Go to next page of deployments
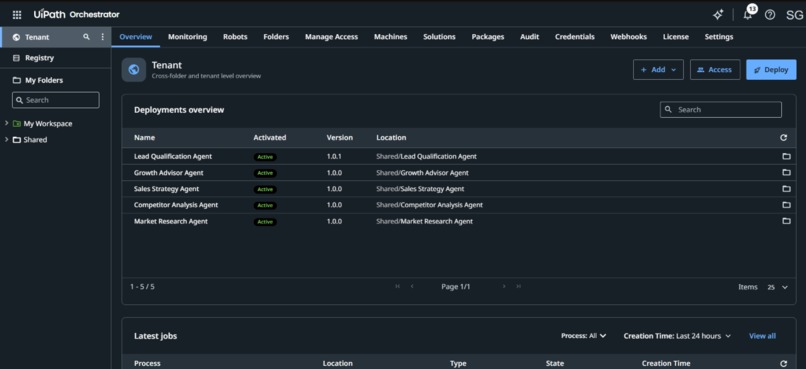The height and width of the screenshot is (369, 806). (x=504, y=286)
